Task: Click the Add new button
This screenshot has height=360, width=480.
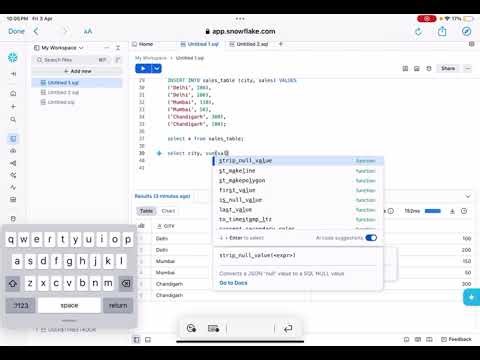Action: point(77,71)
